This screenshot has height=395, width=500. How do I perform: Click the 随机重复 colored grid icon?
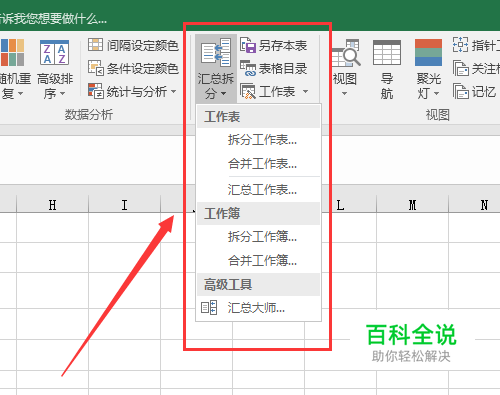pyautogui.click(x=12, y=52)
